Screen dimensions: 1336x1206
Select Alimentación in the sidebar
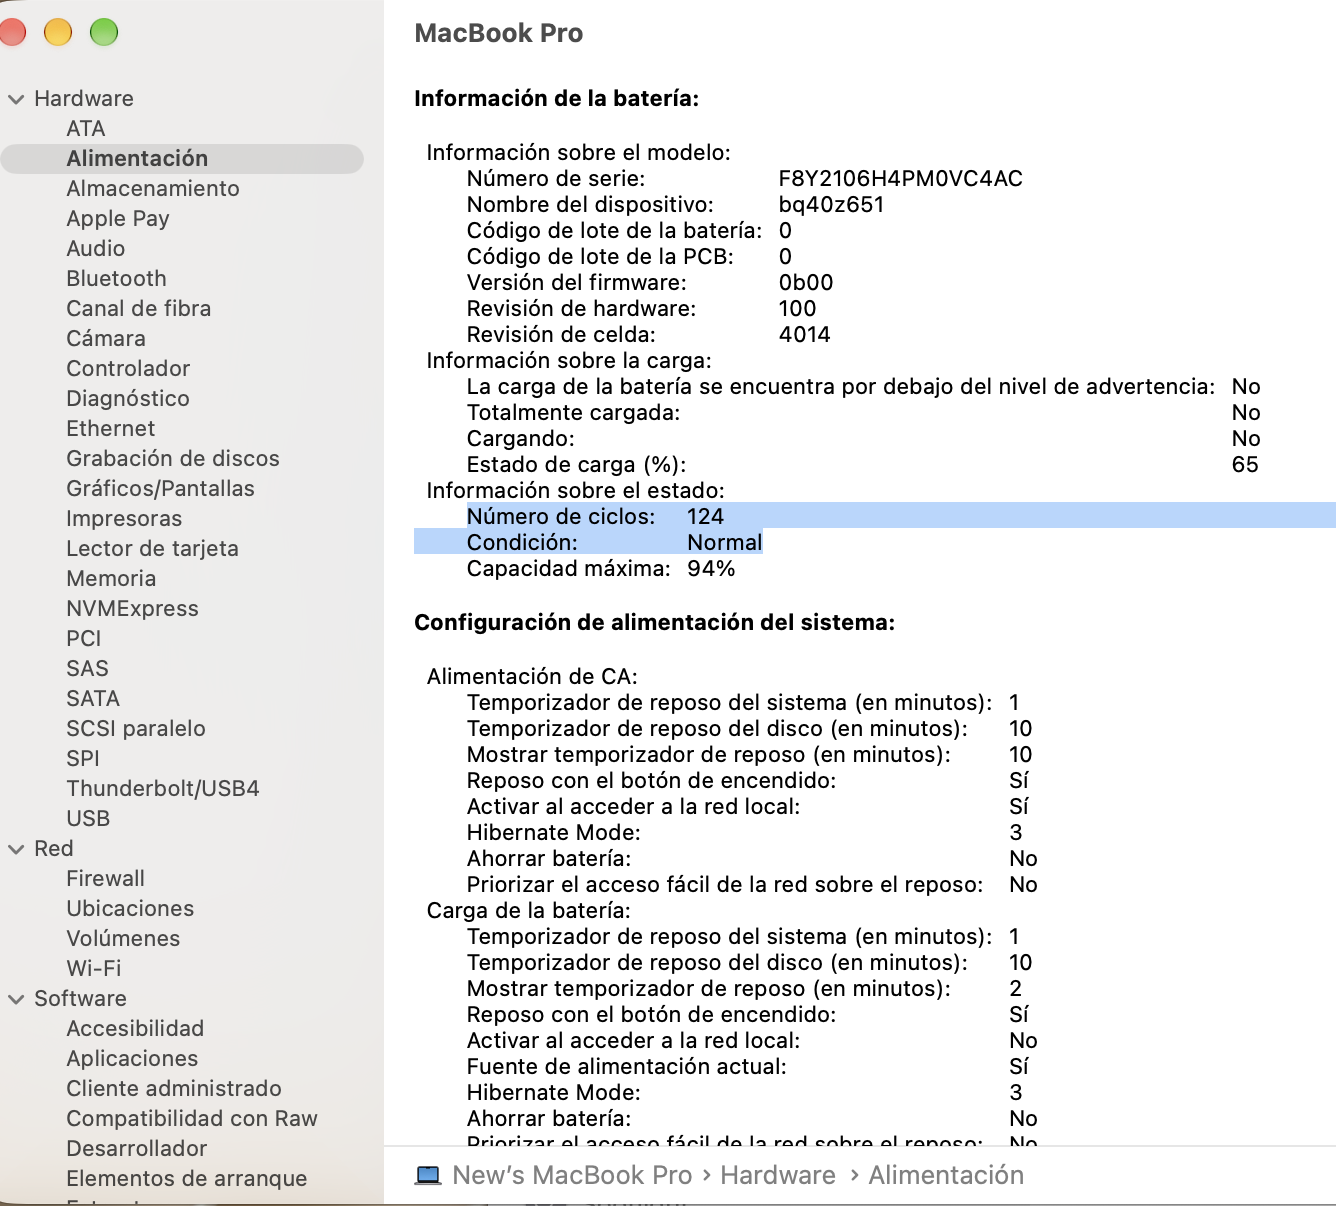tap(182, 158)
